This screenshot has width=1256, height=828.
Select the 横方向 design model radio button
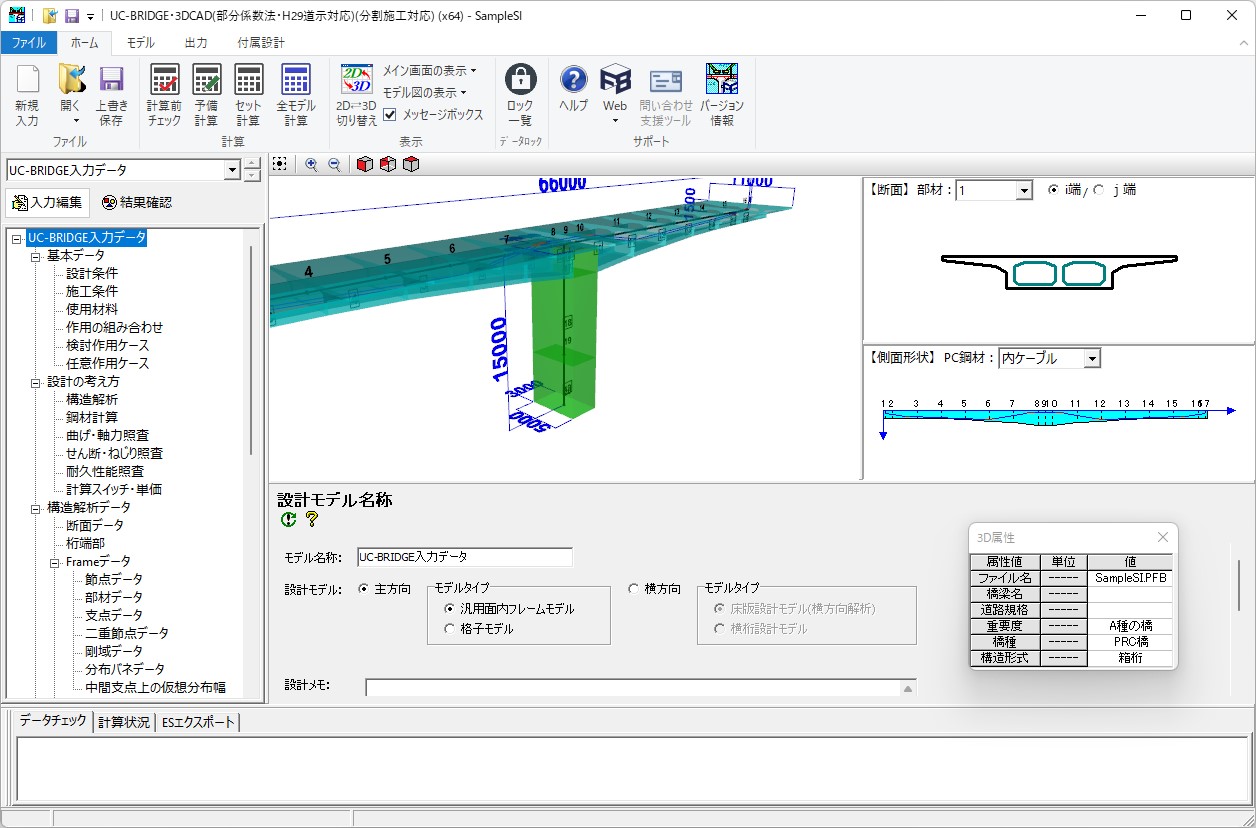634,589
